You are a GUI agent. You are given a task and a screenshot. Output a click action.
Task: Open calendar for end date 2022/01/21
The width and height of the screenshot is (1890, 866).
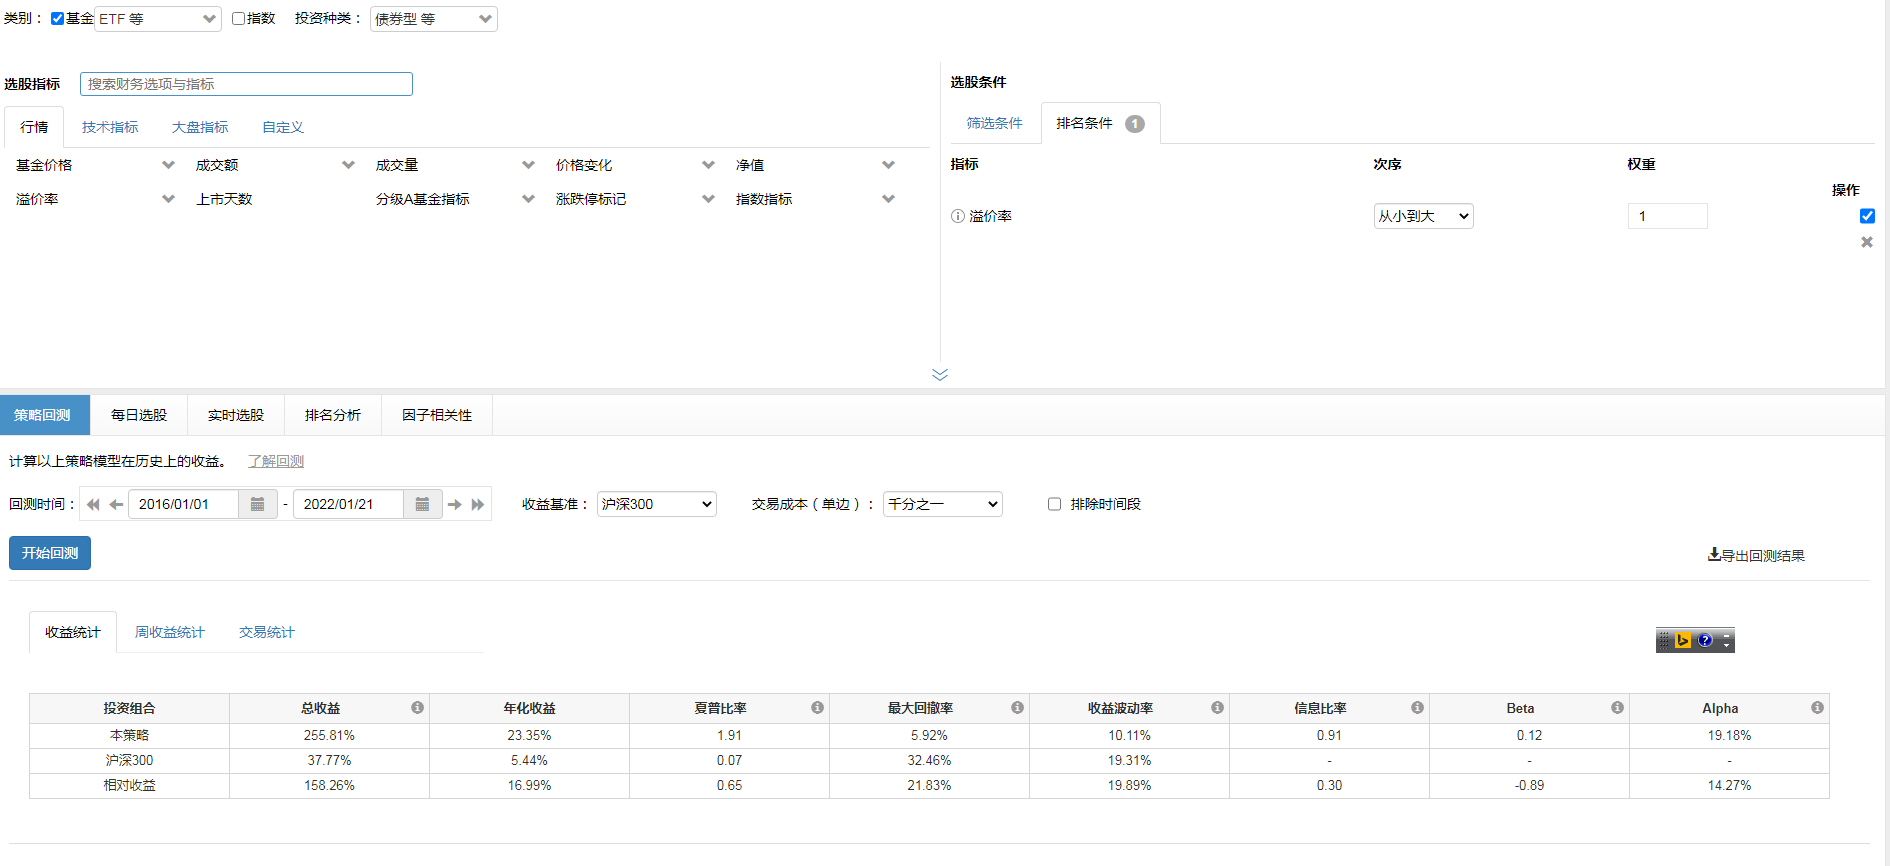422,505
